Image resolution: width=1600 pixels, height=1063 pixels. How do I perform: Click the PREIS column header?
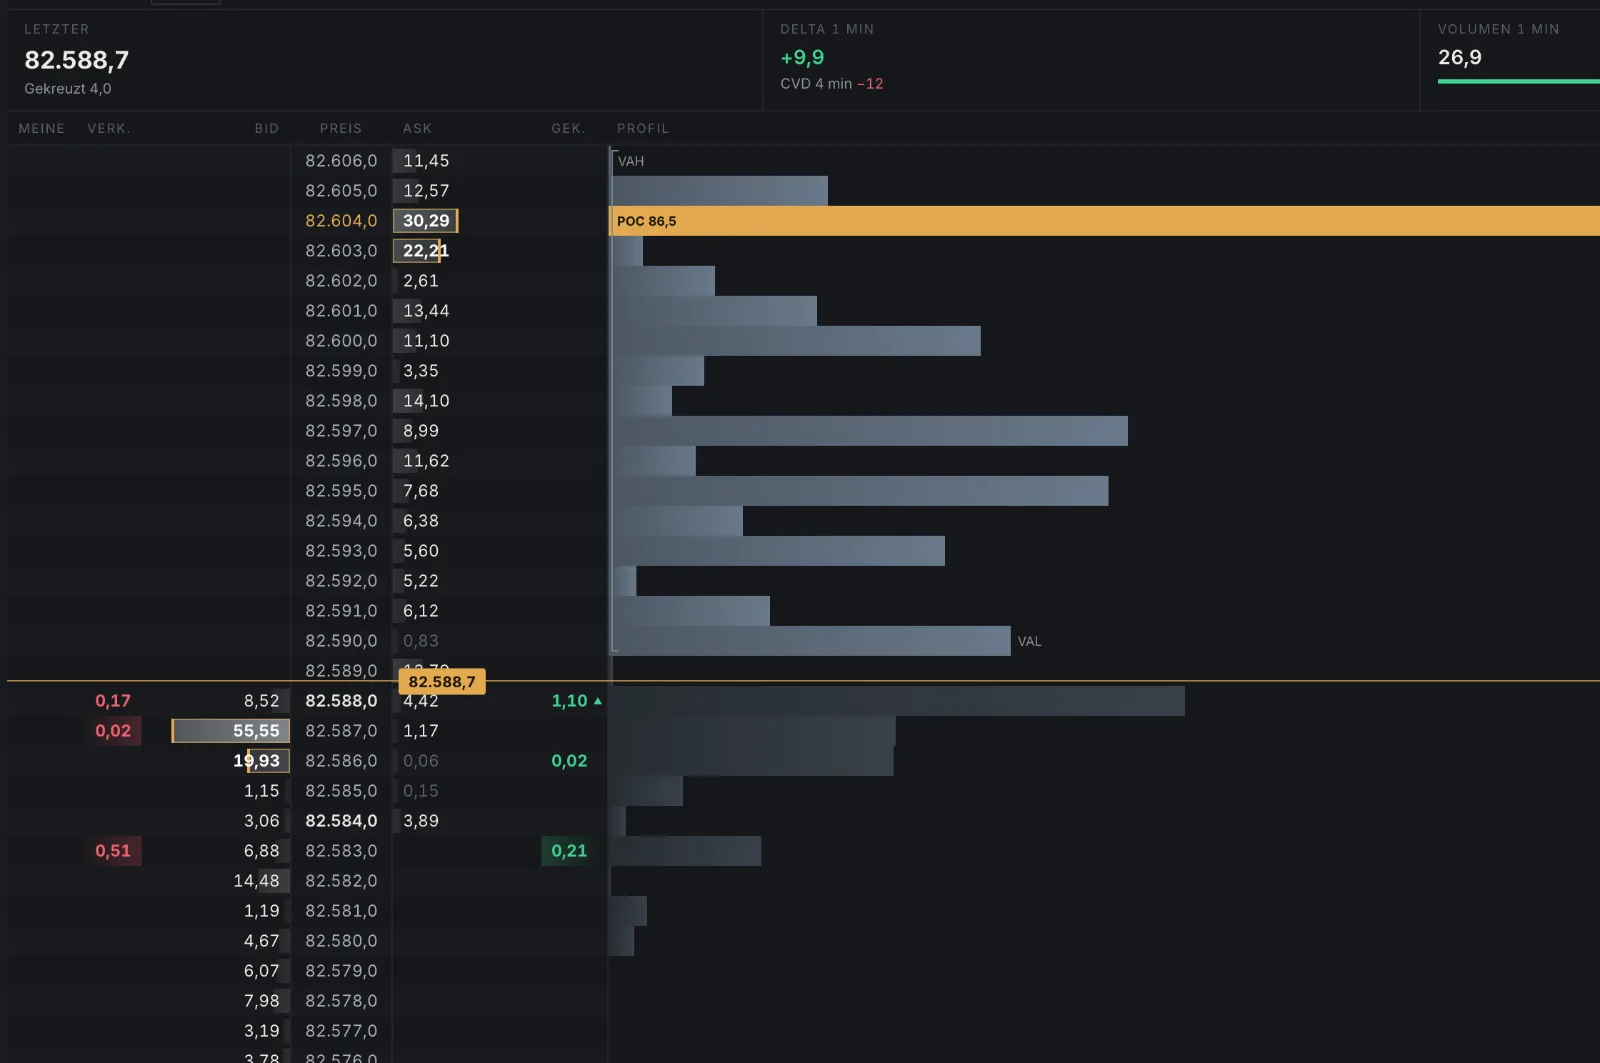(x=341, y=129)
